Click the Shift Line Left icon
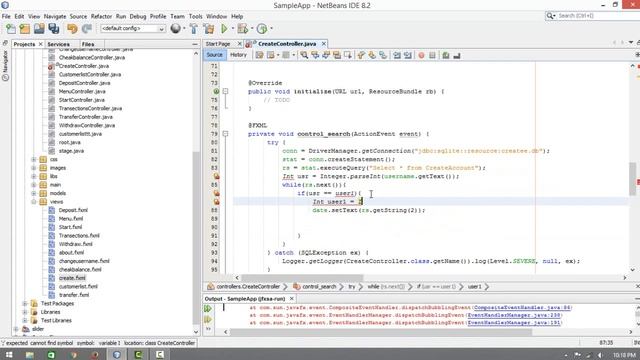The image size is (640, 360). click(x=397, y=55)
